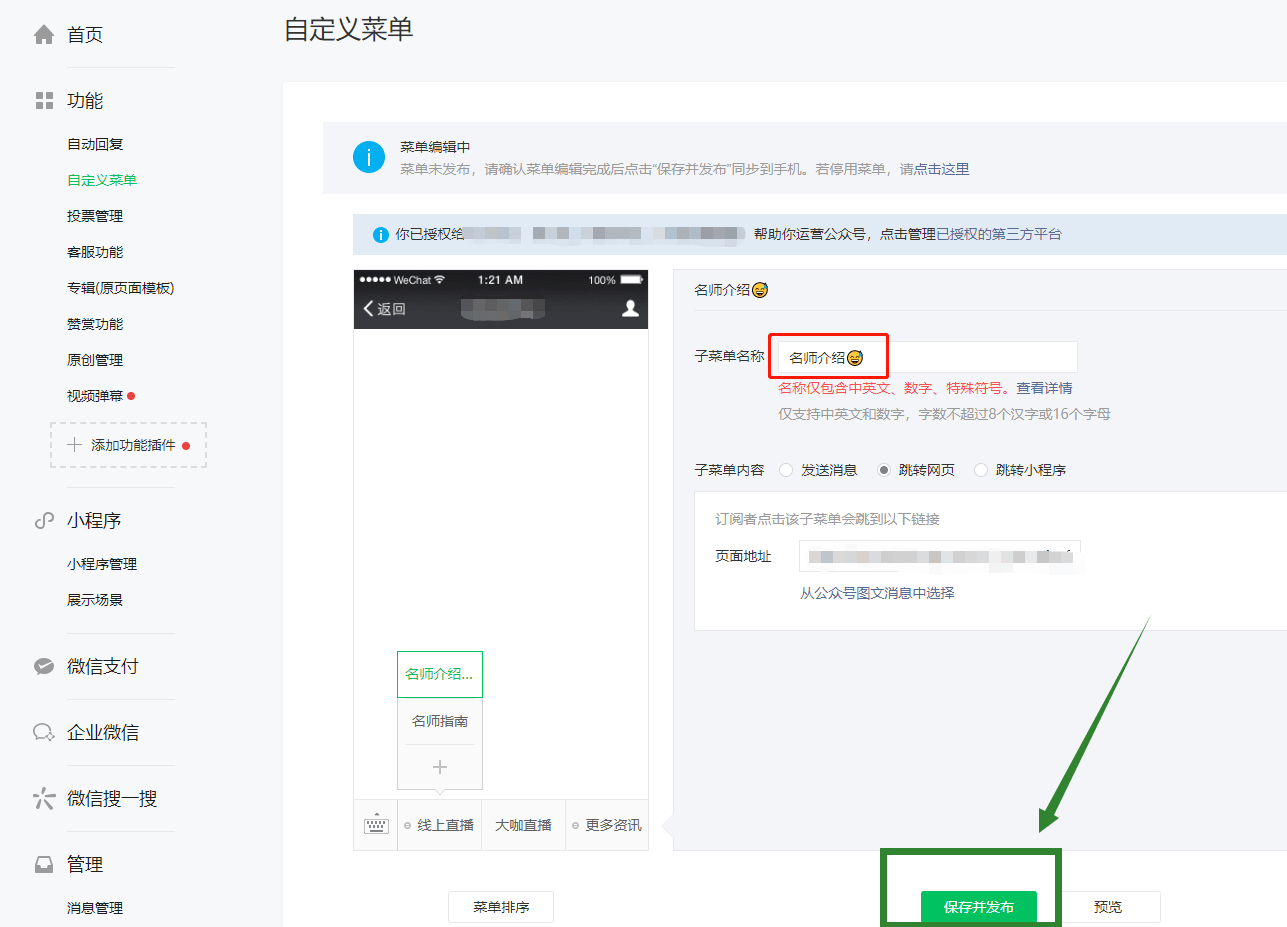Viewport: 1287px width, 927px height.
Task: Select 跳转小程序 radio option
Action: tap(981, 470)
